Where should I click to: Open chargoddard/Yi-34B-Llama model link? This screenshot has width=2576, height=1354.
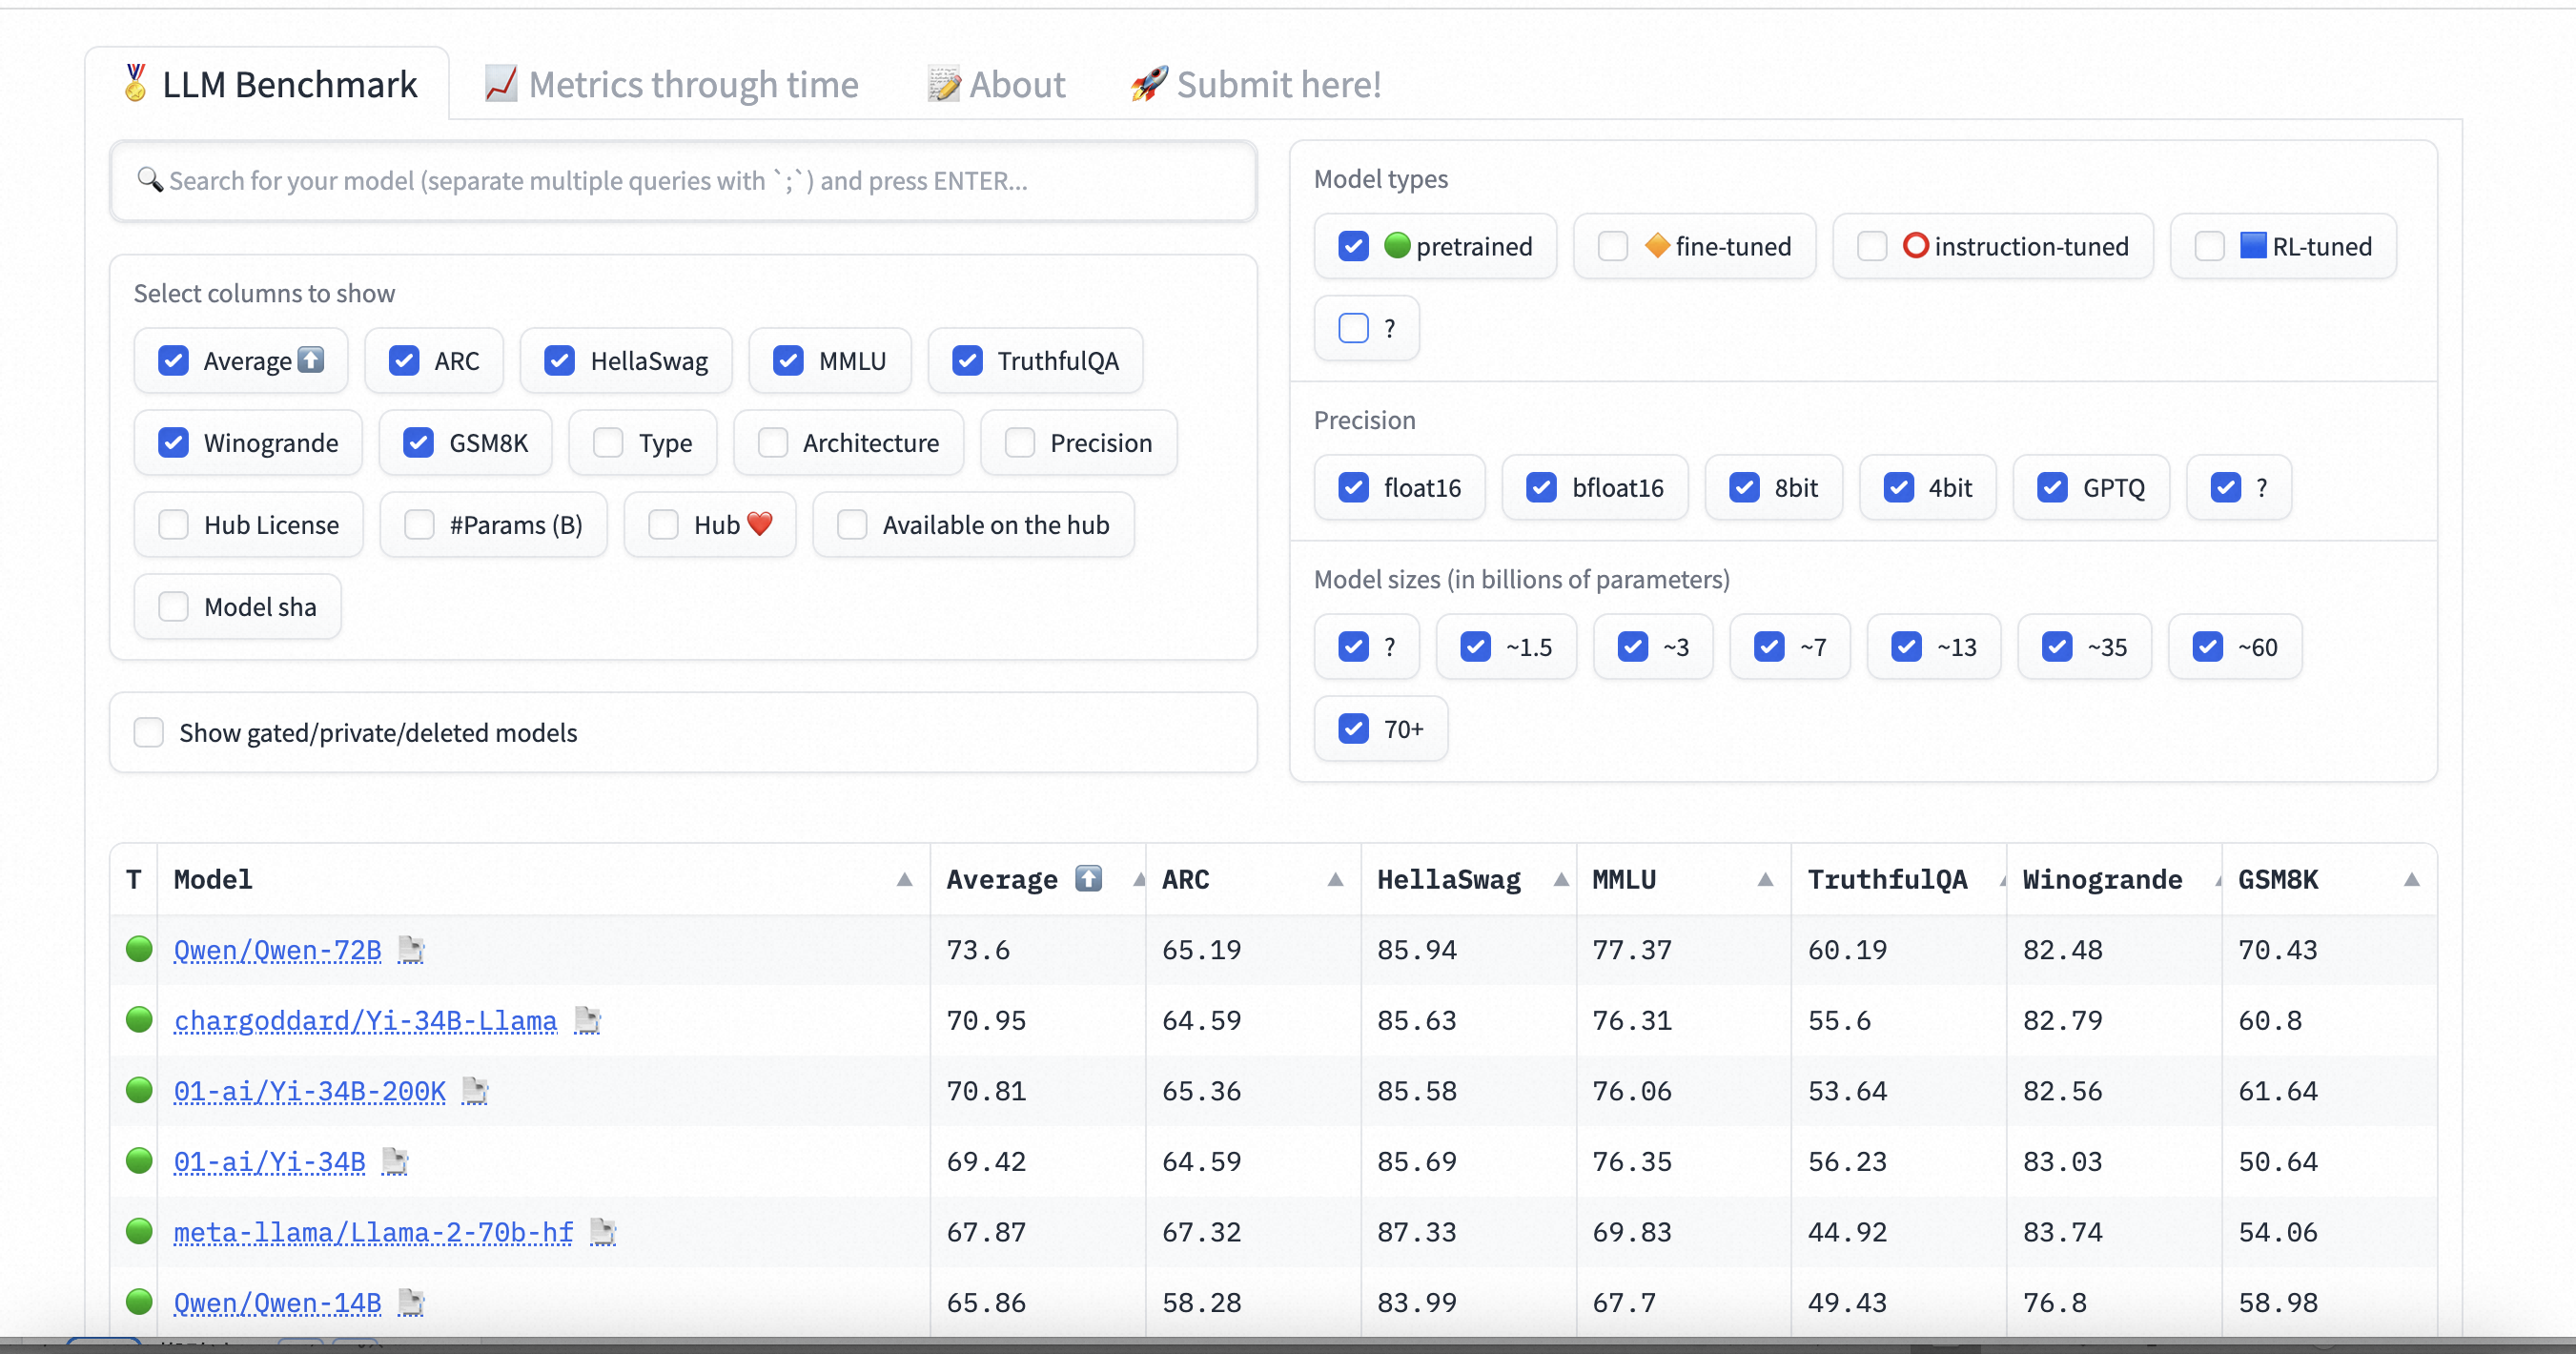tap(365, 1021)
